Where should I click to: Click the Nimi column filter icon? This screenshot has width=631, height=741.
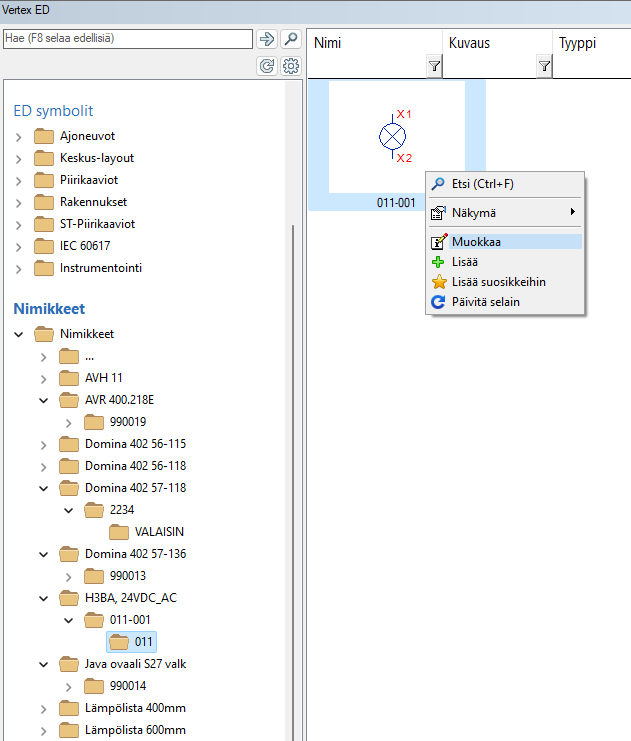[x=434, y=67]
